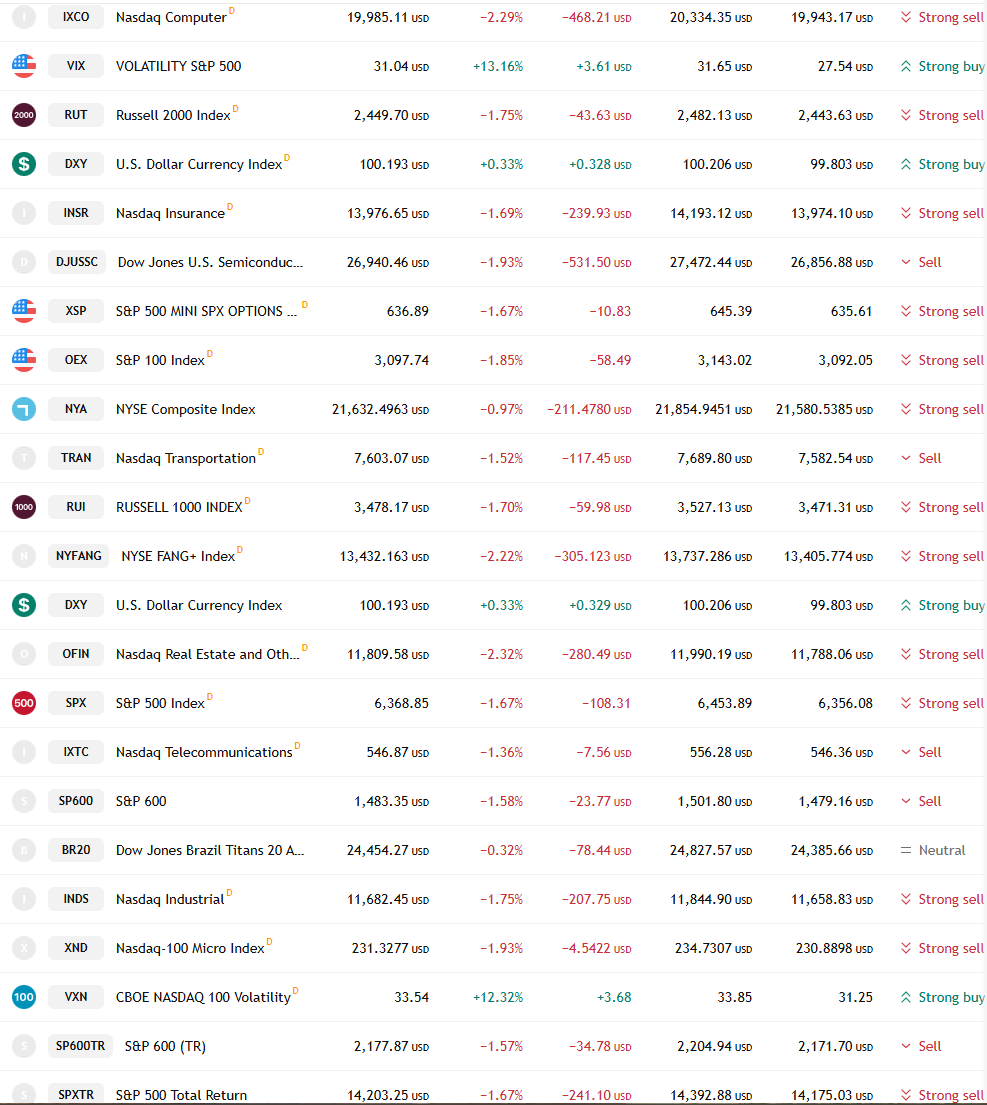Open CBOE NASDAQ 100 Volatility link

coord(203,998)
